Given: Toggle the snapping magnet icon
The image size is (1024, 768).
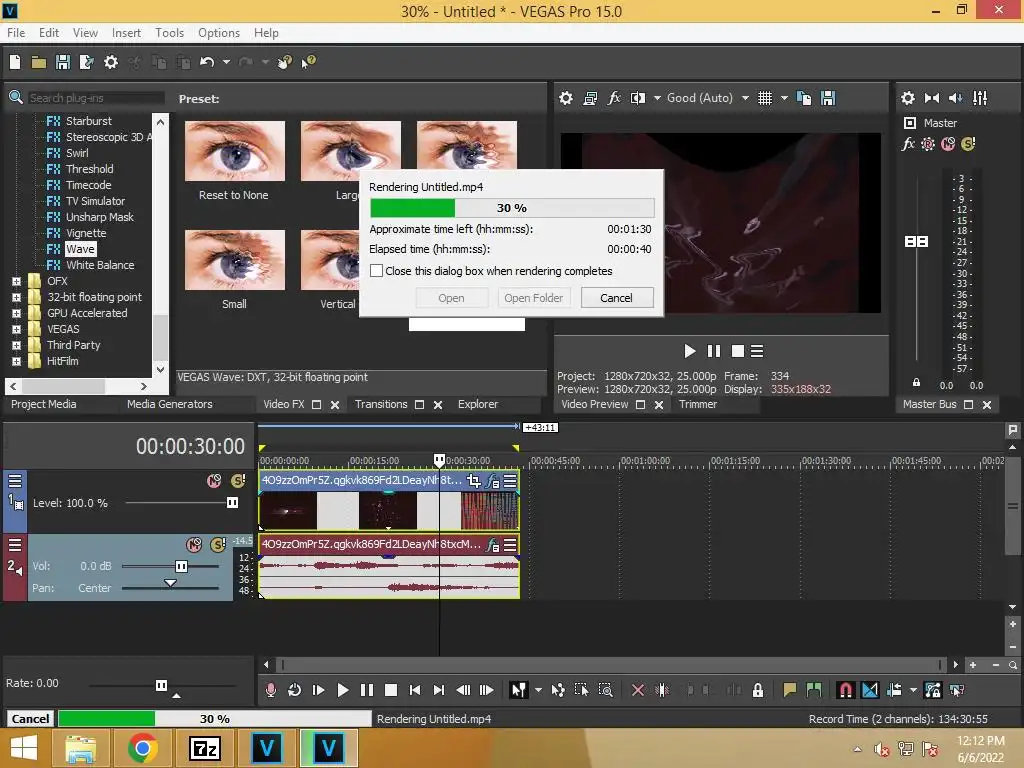Looking at the screenshot, I should tap(846, 690).
